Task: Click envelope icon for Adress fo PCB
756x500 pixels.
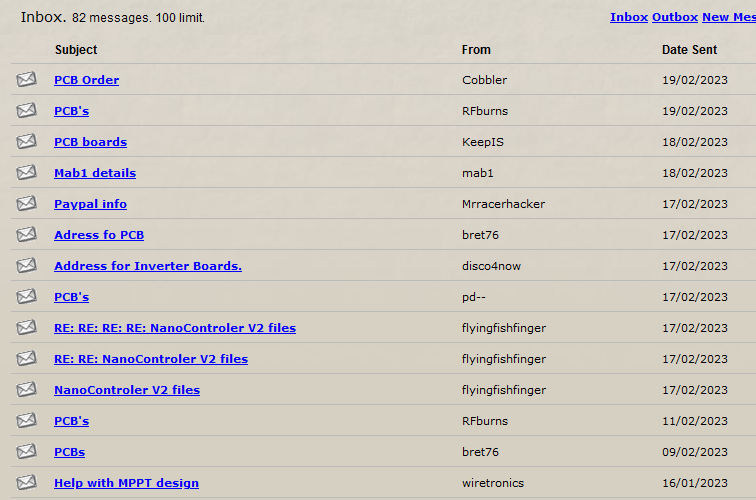Action: 26,235
